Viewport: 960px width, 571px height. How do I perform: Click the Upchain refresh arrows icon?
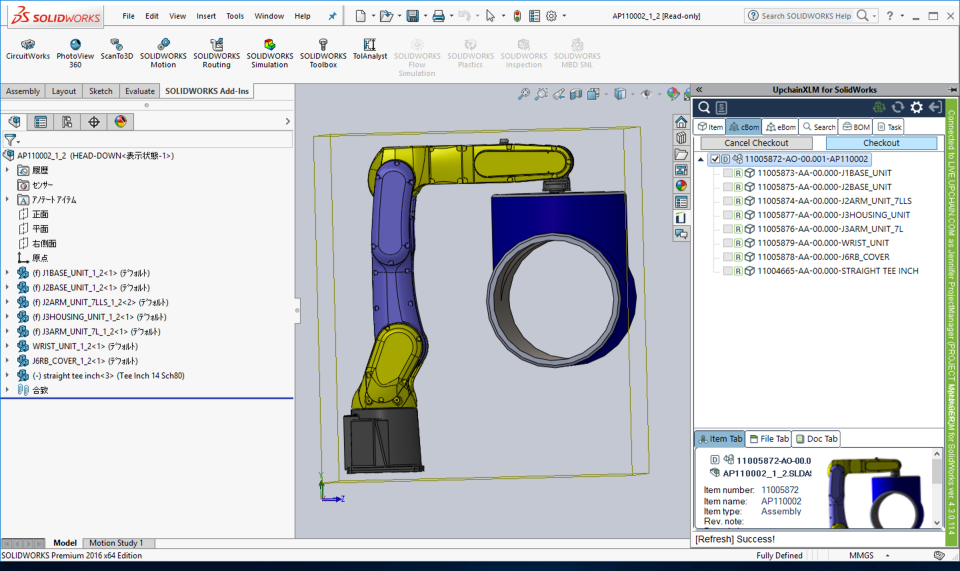click(x=897, y=107)
